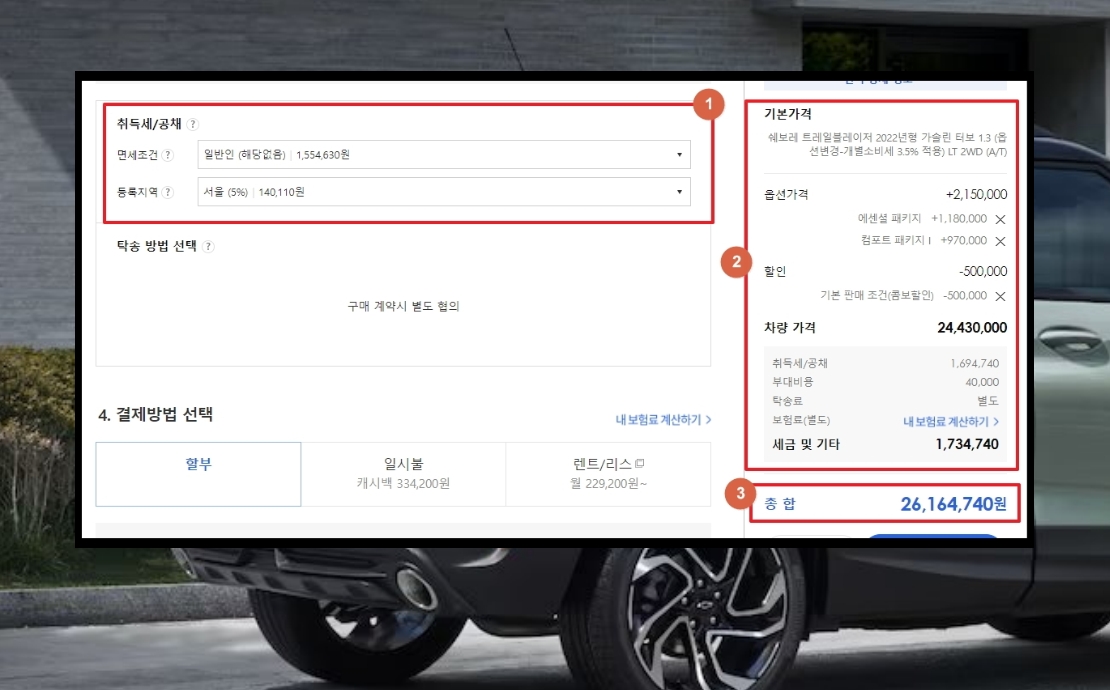Click the 옵션가격 +2,150,000 value
Screen dimensions: 1110x690
[976, 195]
